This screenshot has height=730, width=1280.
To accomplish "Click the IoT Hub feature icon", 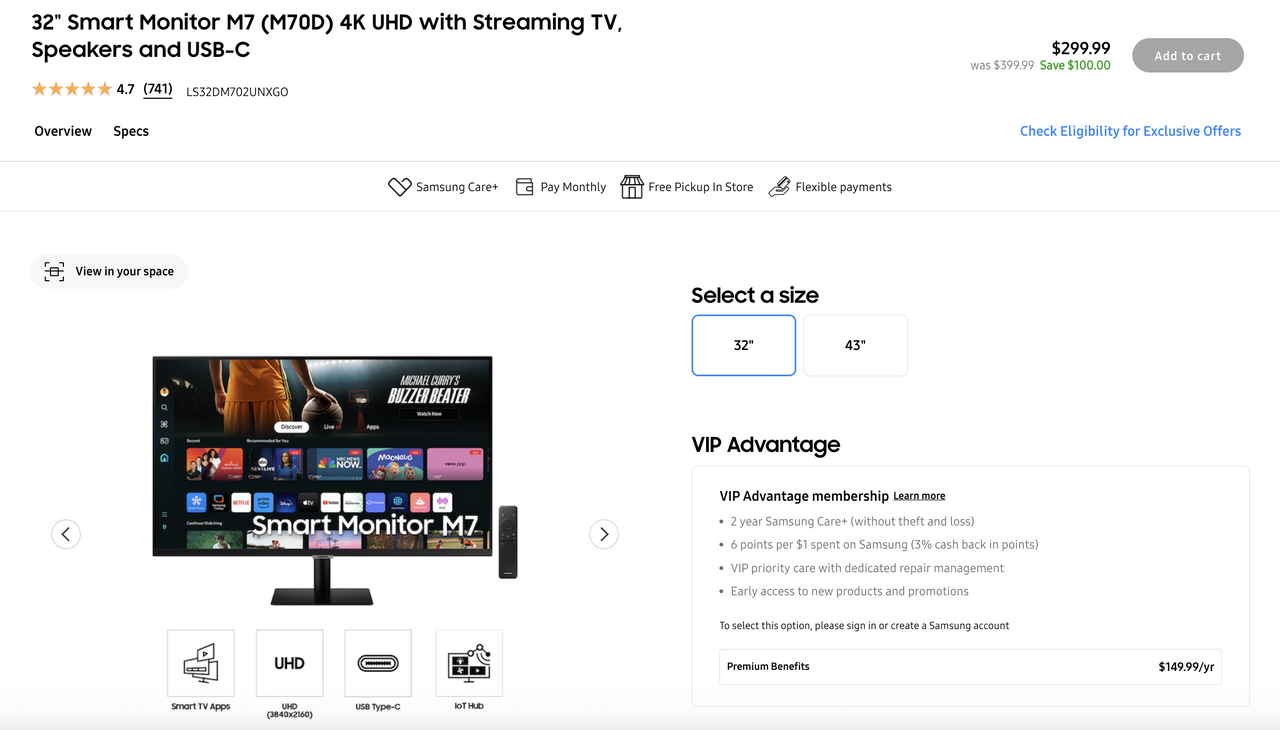I will [469, 663].
